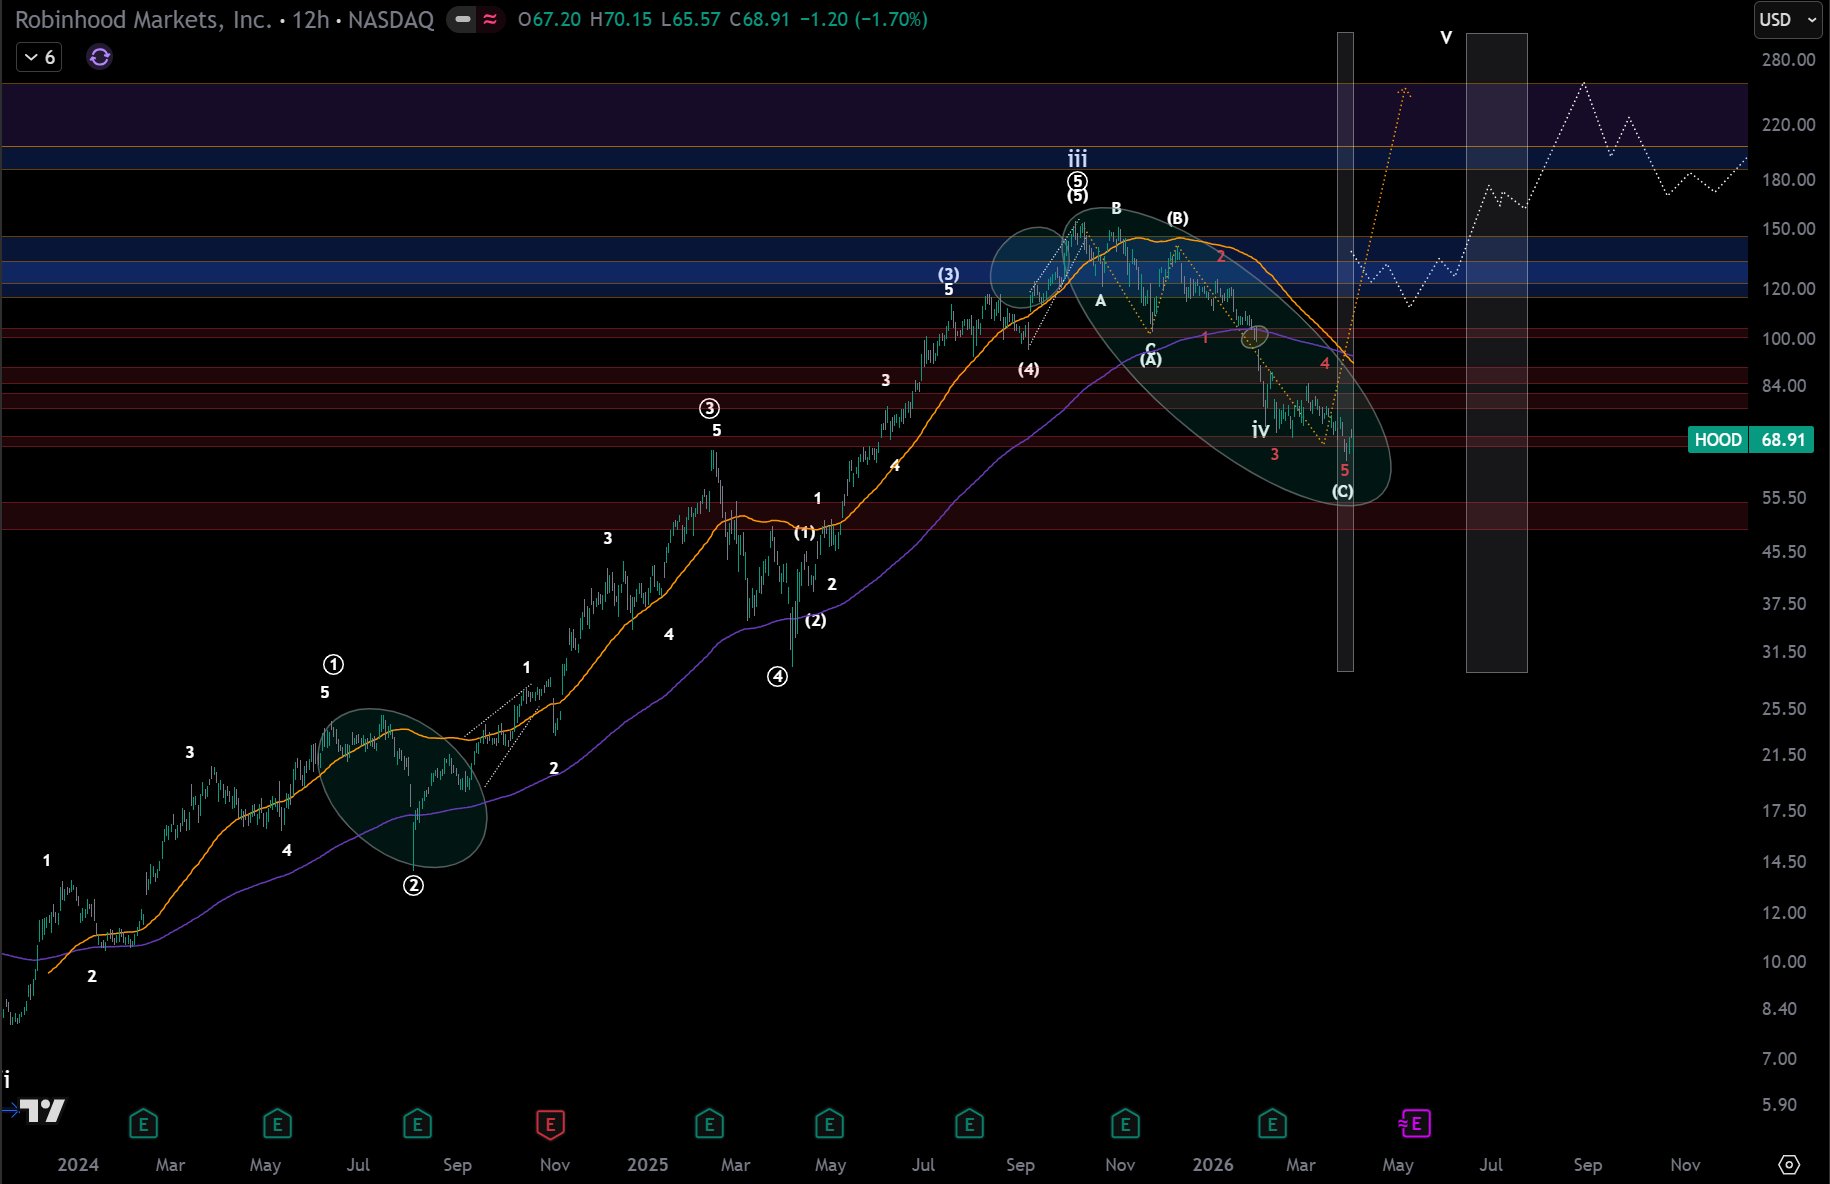The image size is (1830, 1184).
Task: Click the 2025 label on the time axis
Action: [x=647, y=1165]
